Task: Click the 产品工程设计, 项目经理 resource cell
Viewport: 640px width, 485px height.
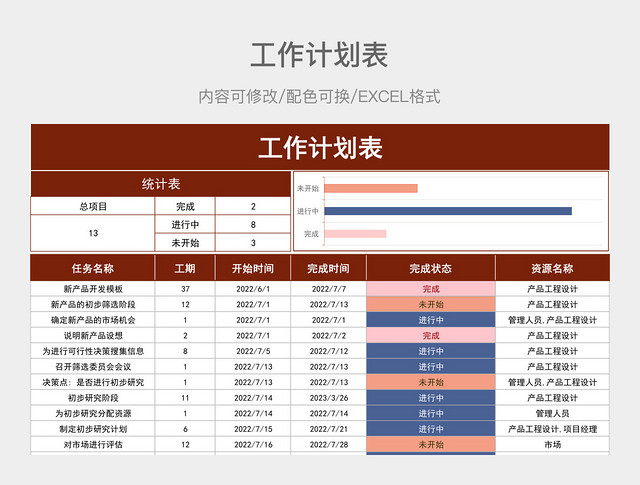Action: [552, 429]
